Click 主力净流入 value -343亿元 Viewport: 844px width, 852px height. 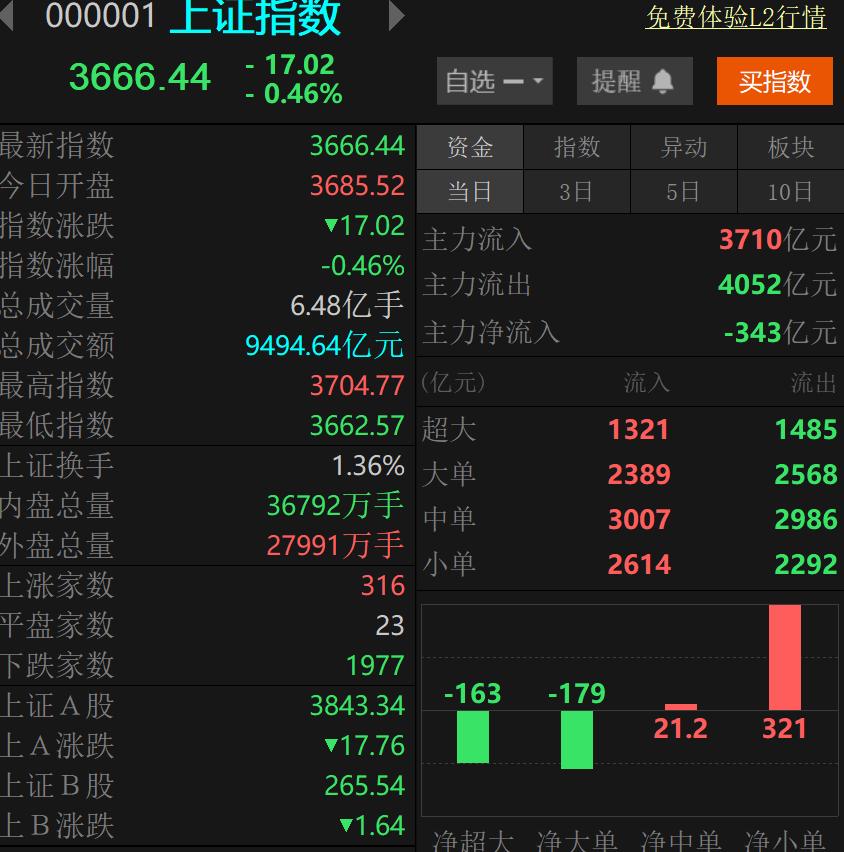click(x=780, y=332)
